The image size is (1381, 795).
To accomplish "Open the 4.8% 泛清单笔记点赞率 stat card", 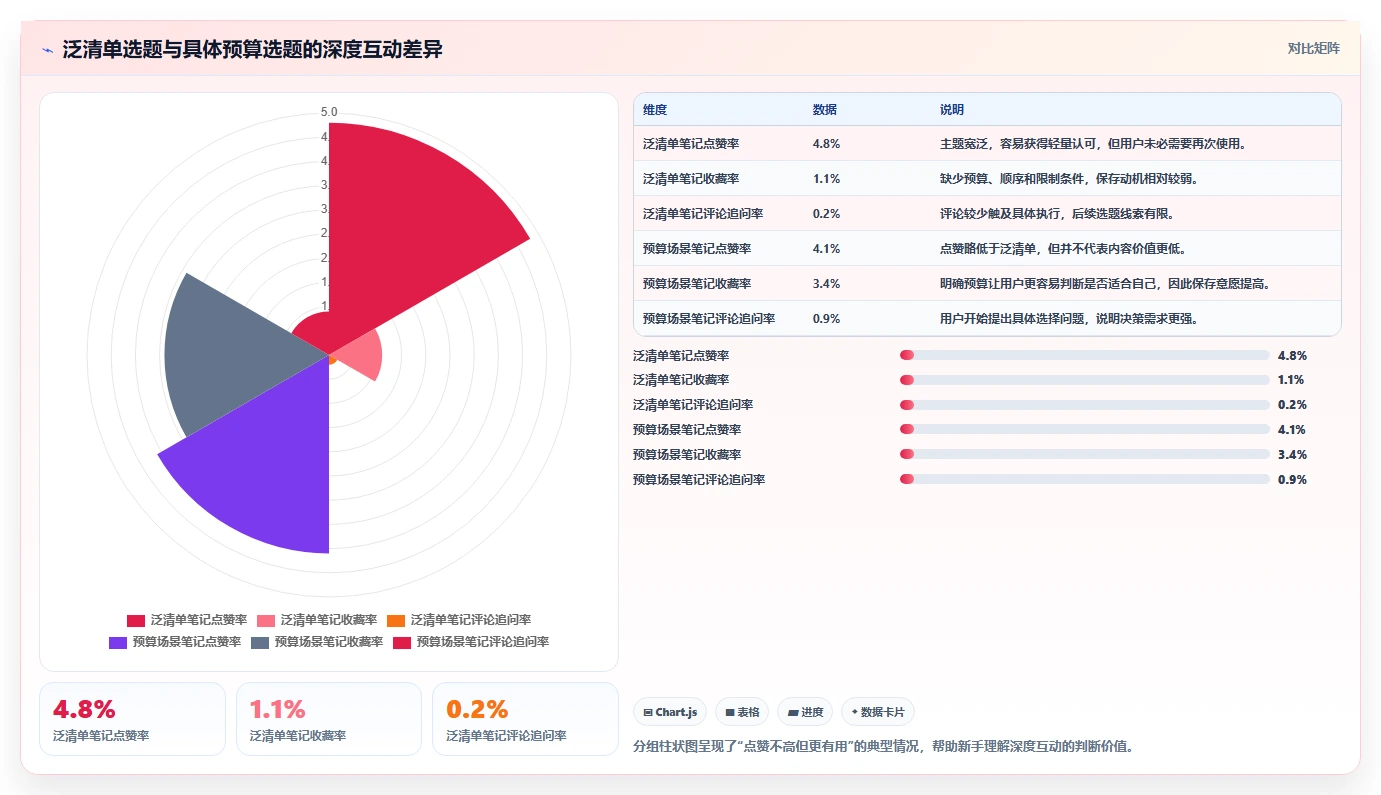I will tap(132, 719).
